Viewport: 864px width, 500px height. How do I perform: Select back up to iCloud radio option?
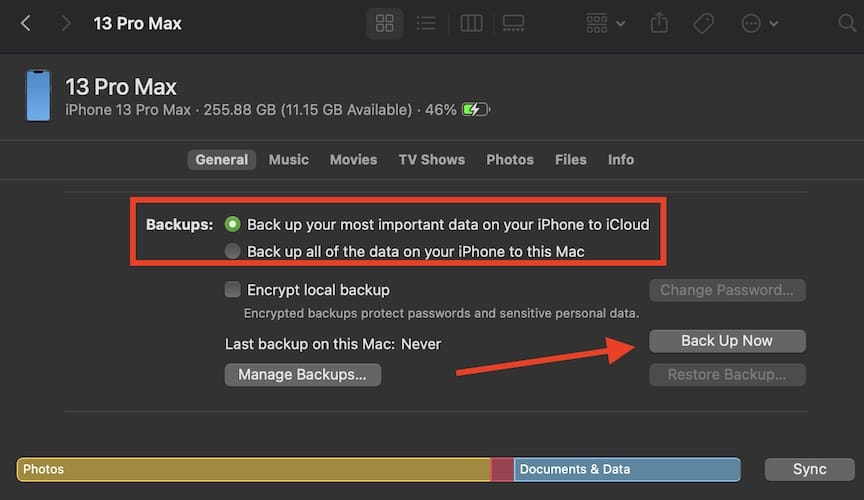tap(233, 224)
